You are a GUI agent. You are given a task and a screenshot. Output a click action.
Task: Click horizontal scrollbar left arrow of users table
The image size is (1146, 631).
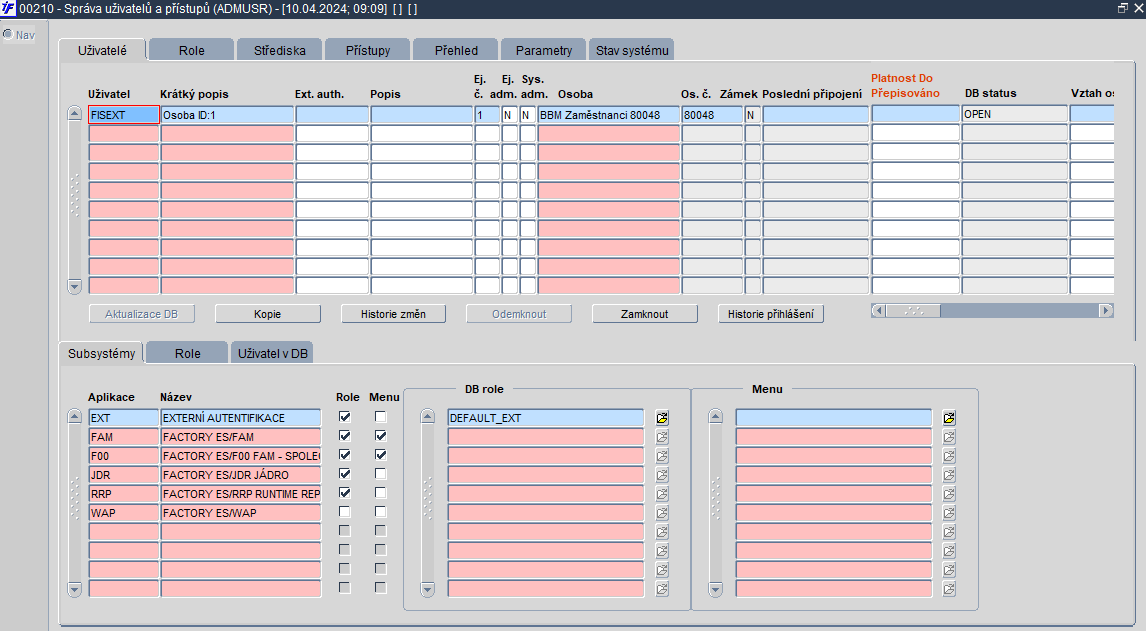tap(879, 311)
